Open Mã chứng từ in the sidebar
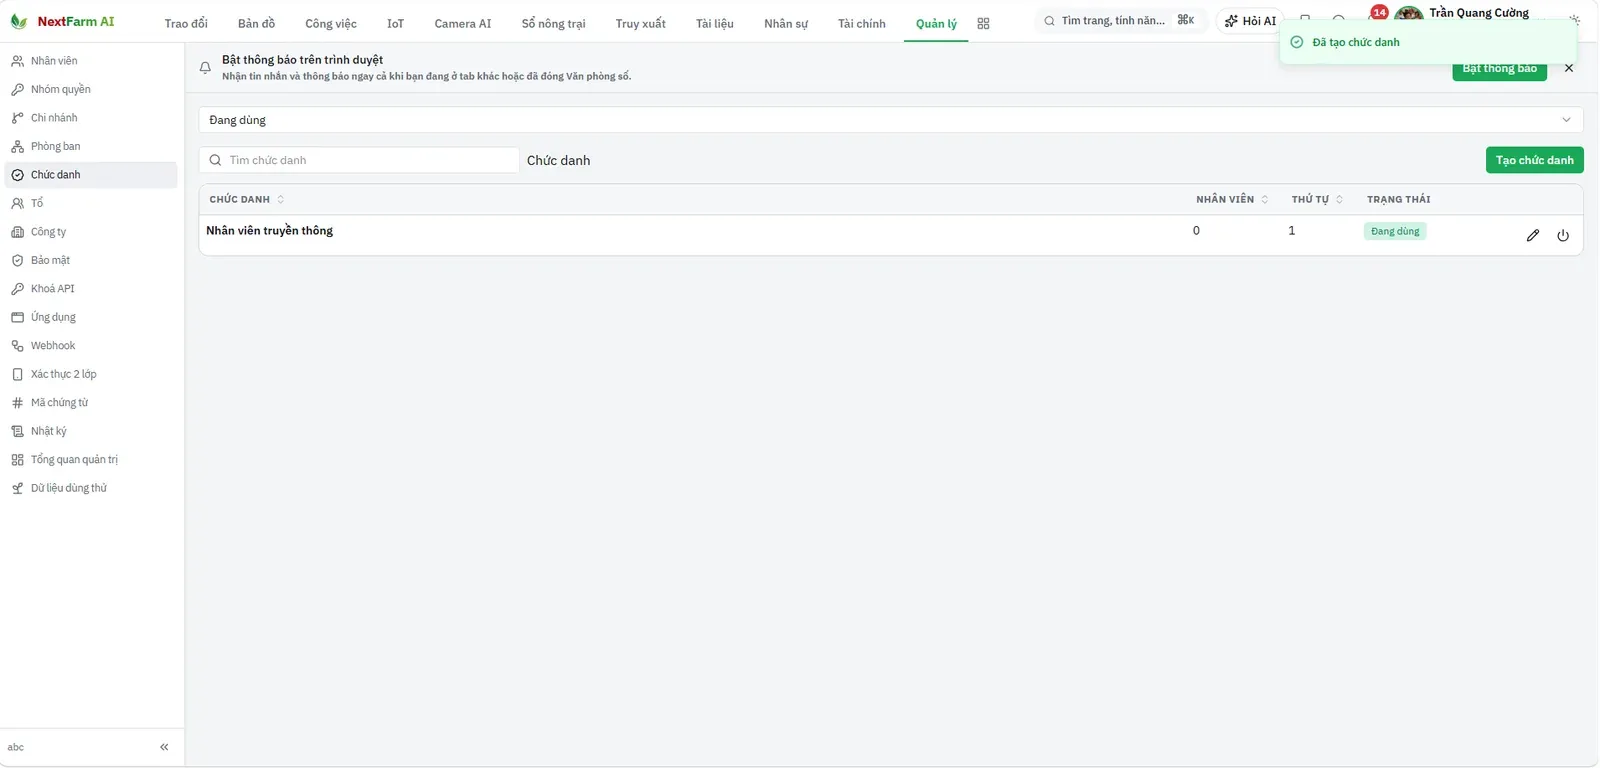1600x768 pixels. tap(91, 403)
